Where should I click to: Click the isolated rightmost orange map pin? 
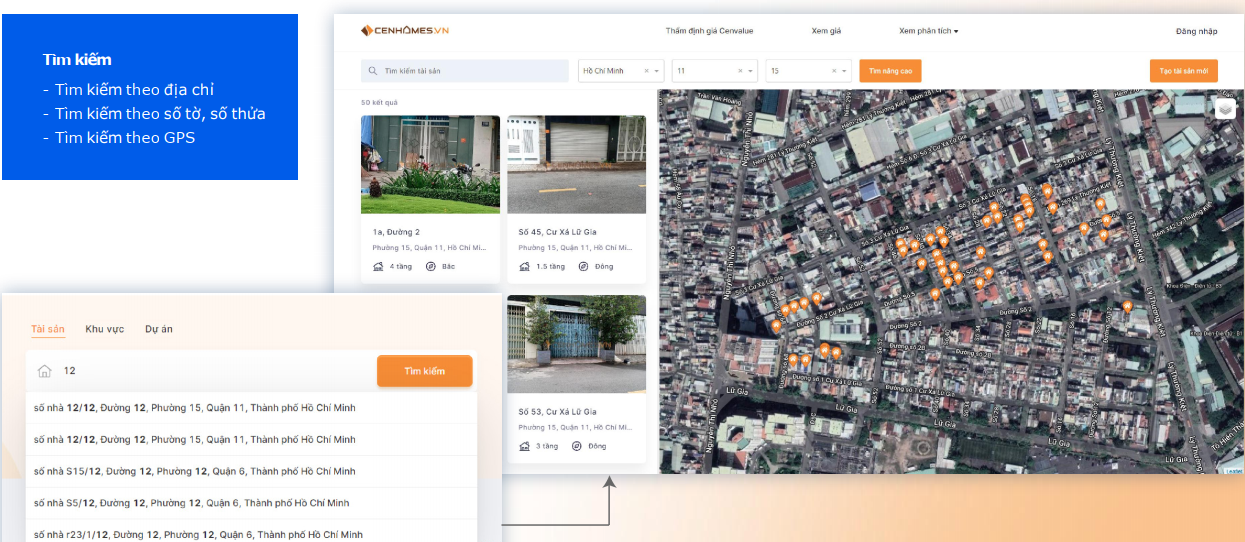[1127, 306]
